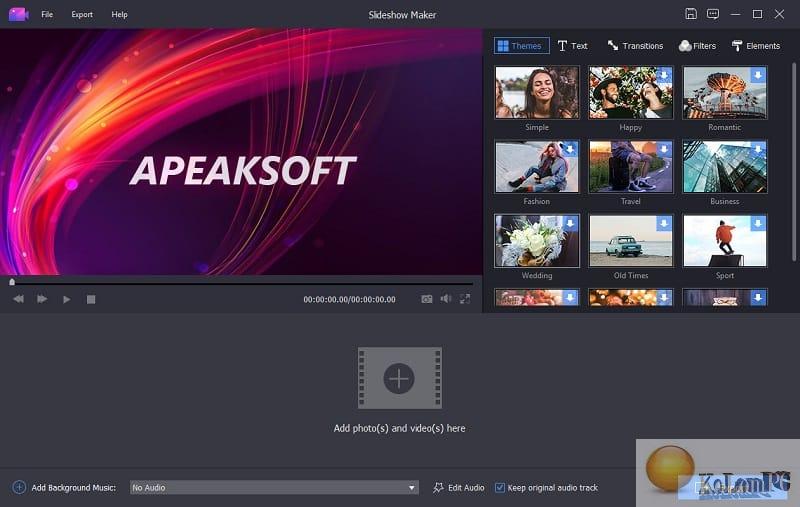Open the Export menu
The width and height of the screenshot is (800, 507).
[82, 14]
